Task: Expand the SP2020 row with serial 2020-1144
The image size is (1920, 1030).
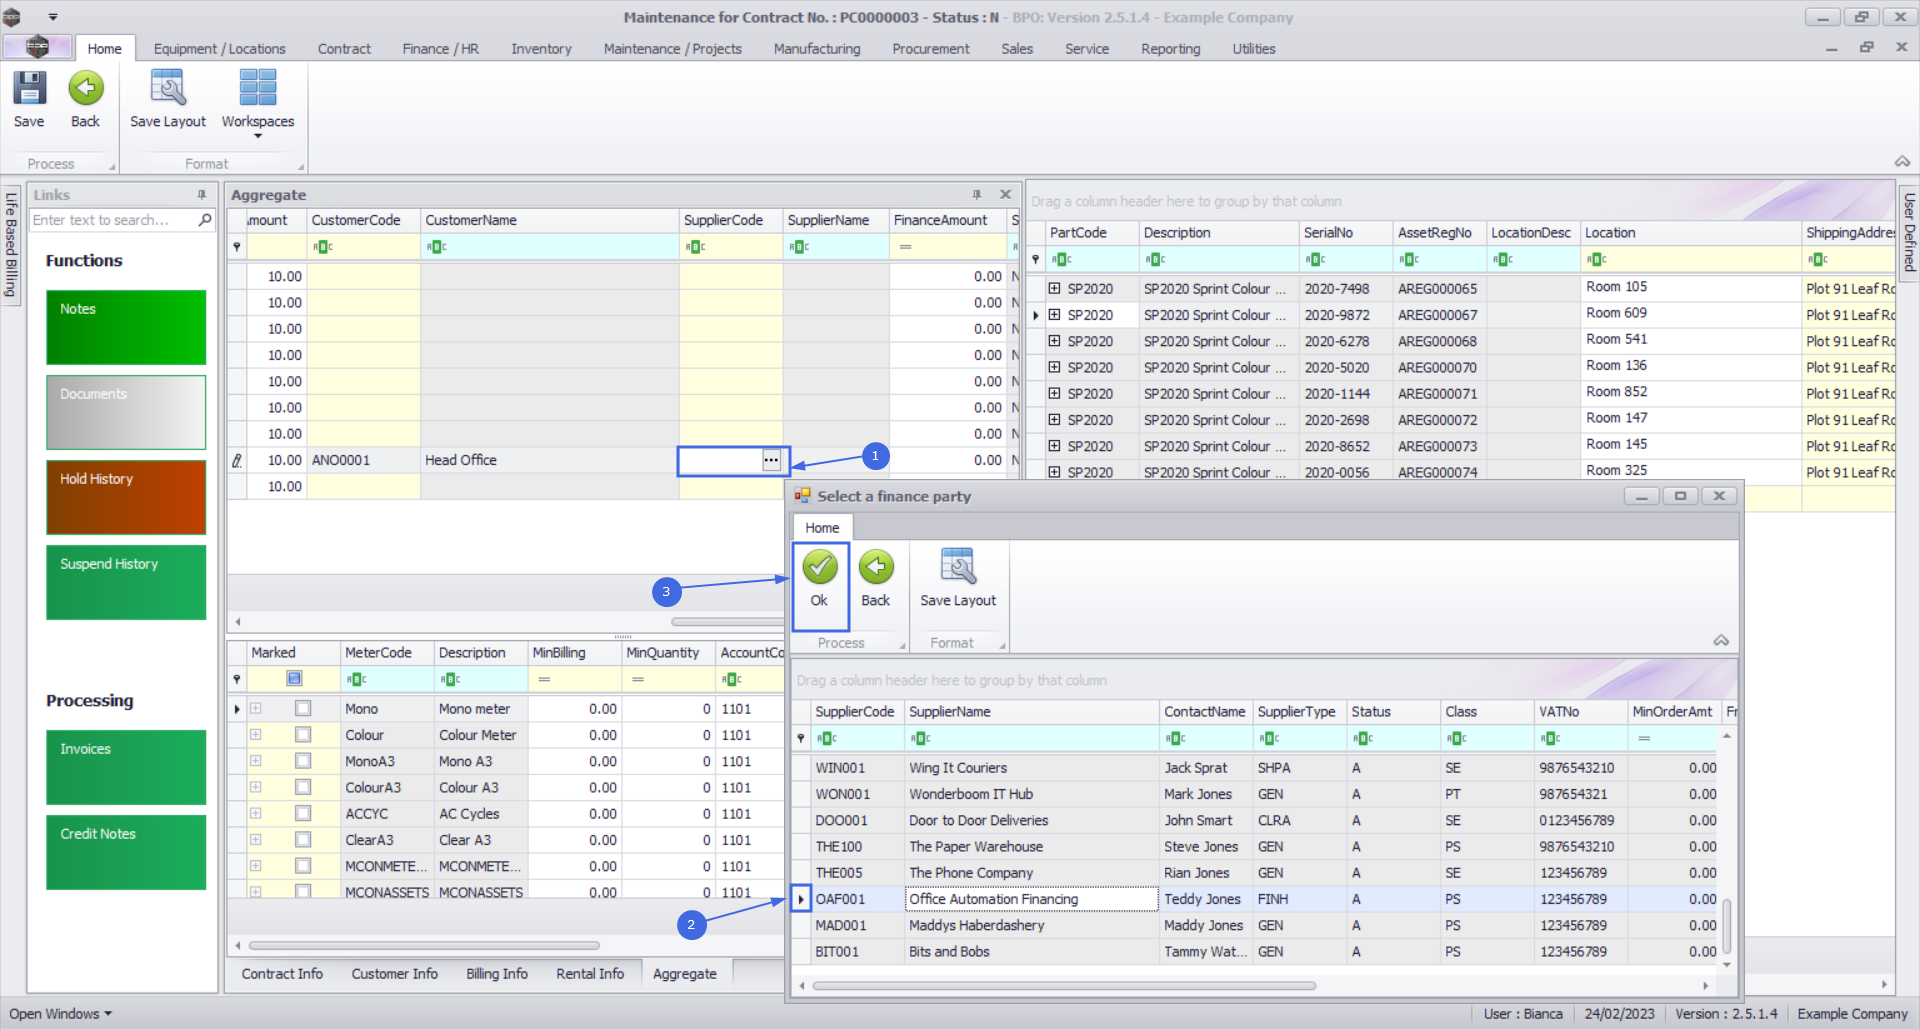Action: pos(1054,393)
